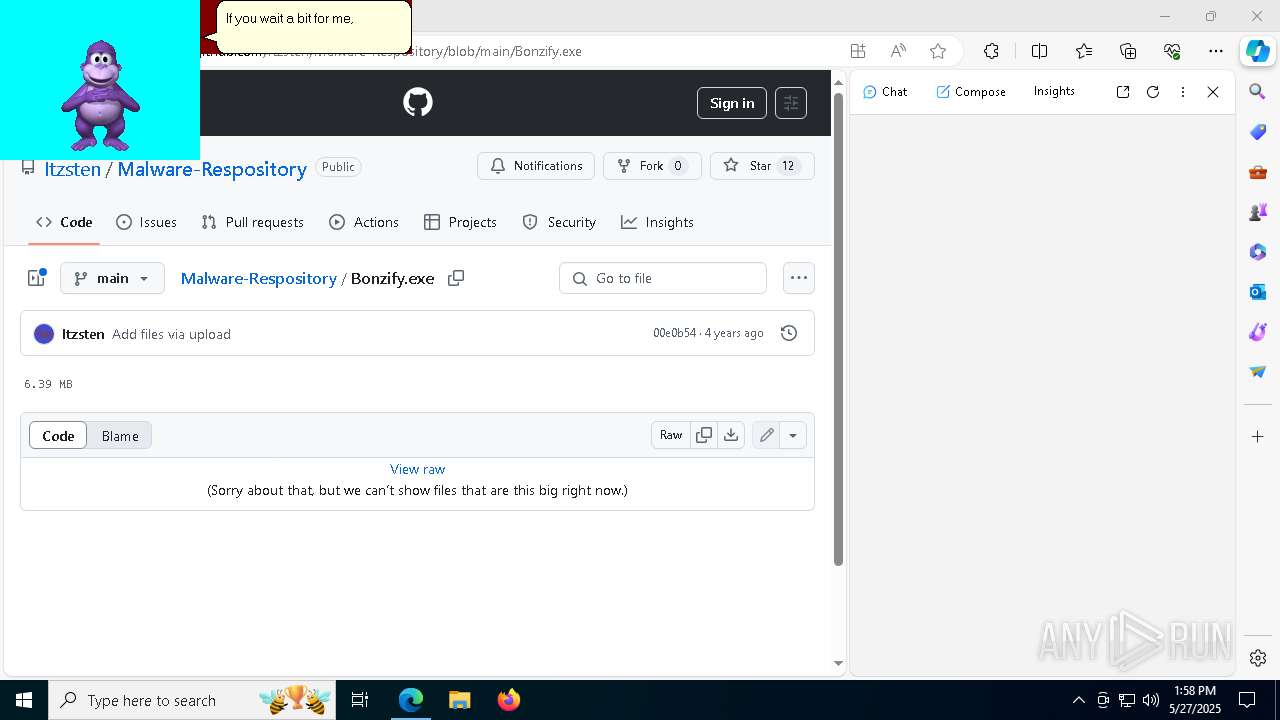Copy the Bonzify.exe file path
The height and width of the screenshot is (720, 1280).
coord(456,278)
